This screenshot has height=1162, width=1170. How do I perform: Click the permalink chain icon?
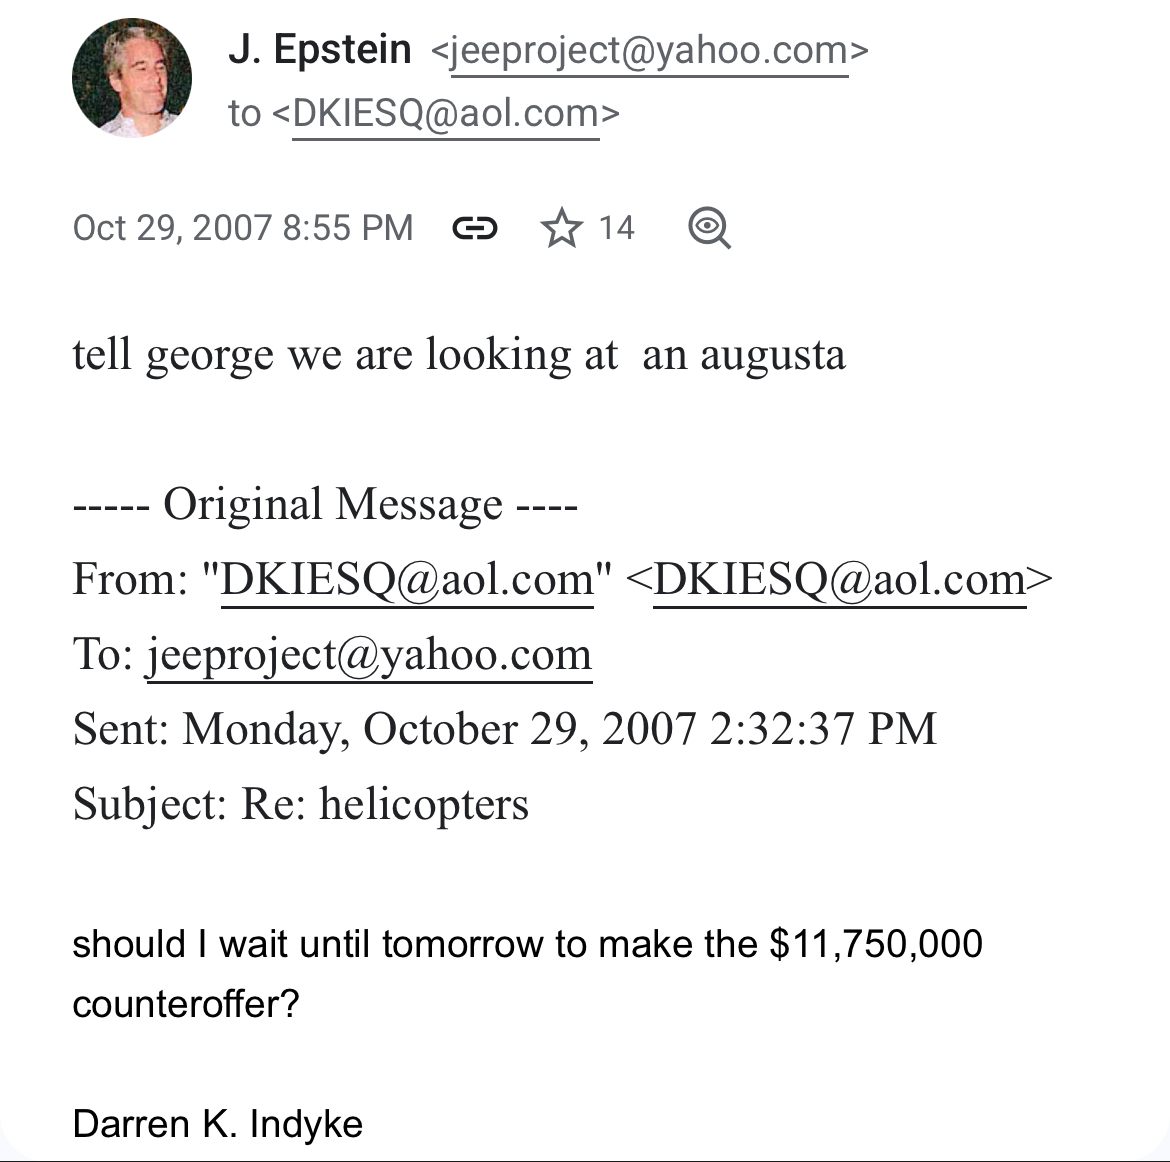click(474, 229)
